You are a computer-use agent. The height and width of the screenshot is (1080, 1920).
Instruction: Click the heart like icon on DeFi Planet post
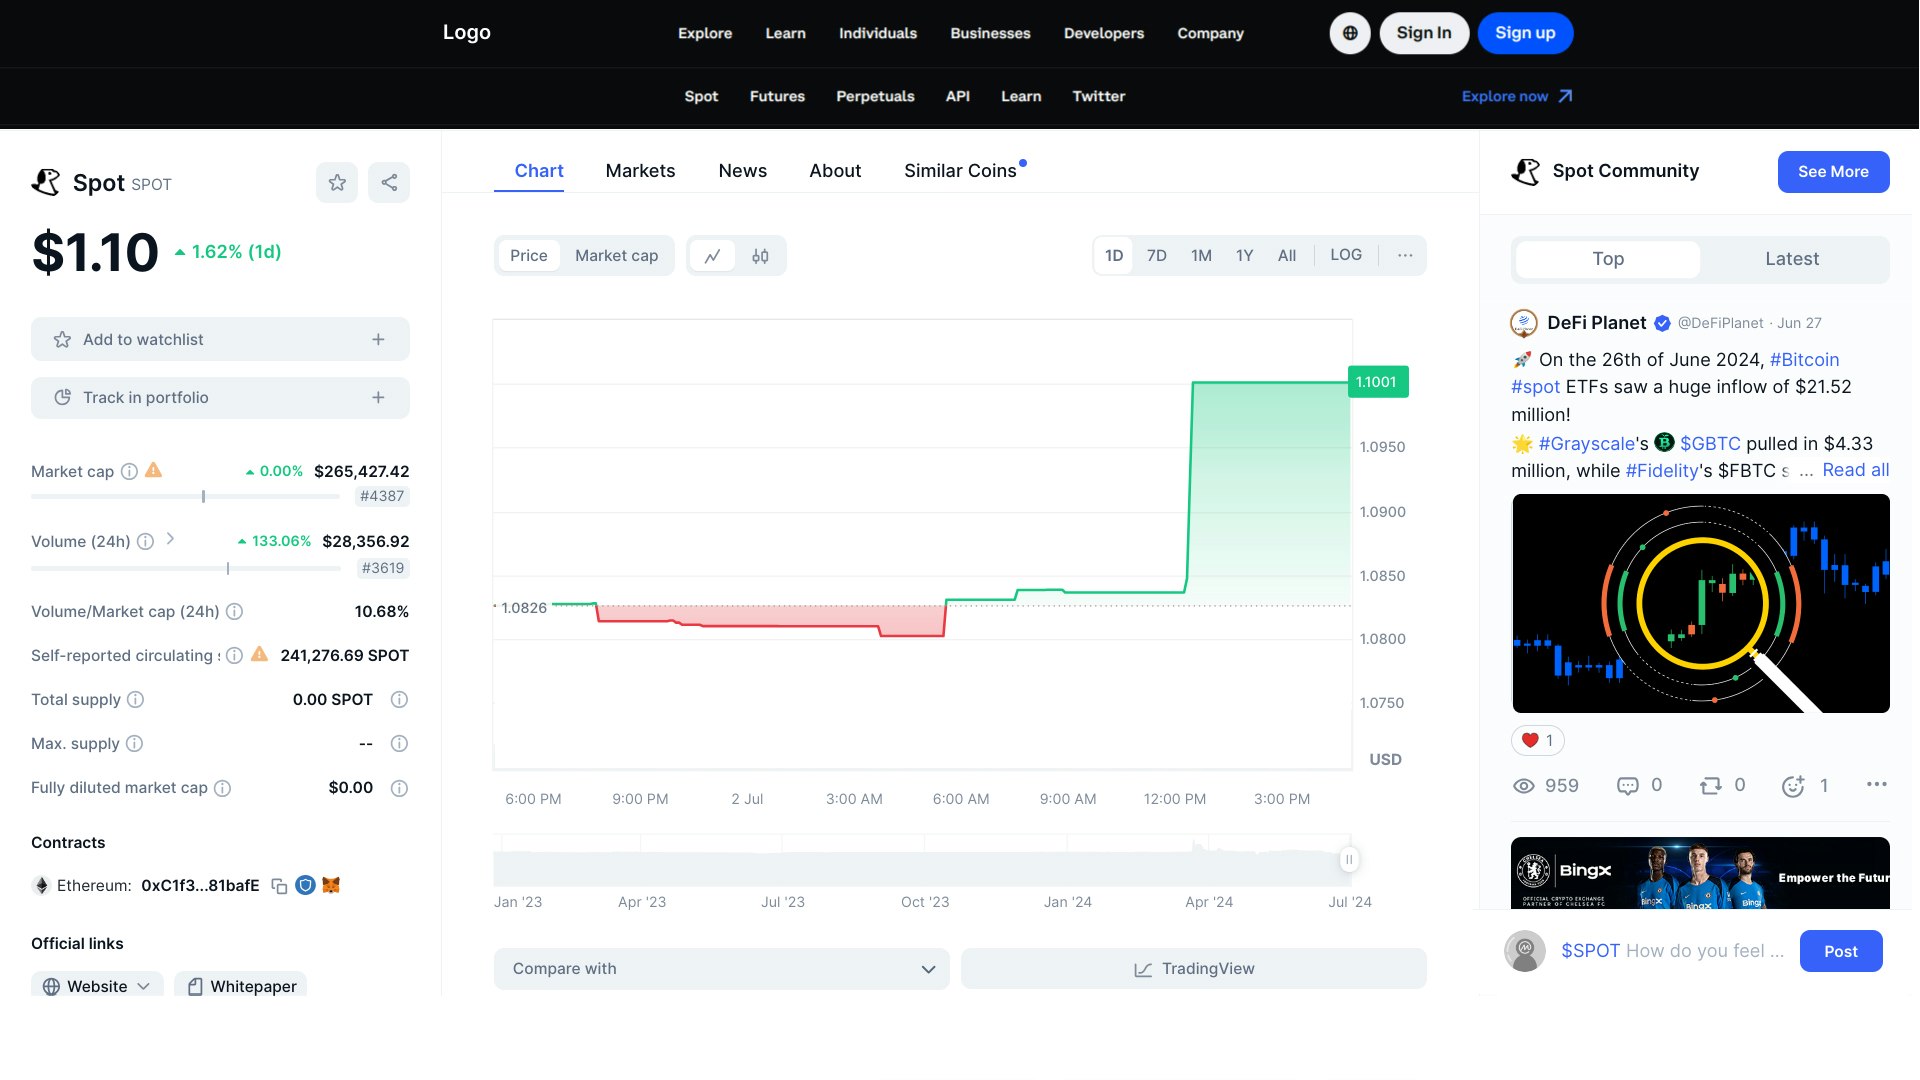tap(1529, 740)
